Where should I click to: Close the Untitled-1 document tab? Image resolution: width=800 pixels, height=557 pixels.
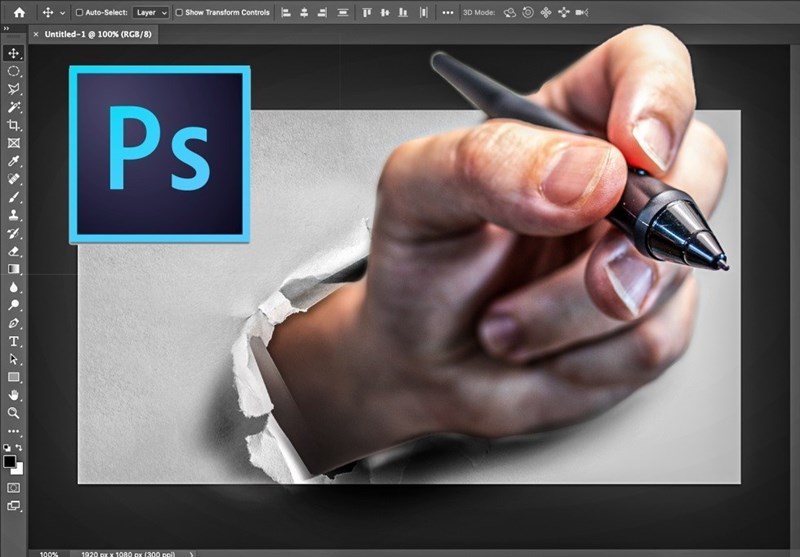(36, 34)
